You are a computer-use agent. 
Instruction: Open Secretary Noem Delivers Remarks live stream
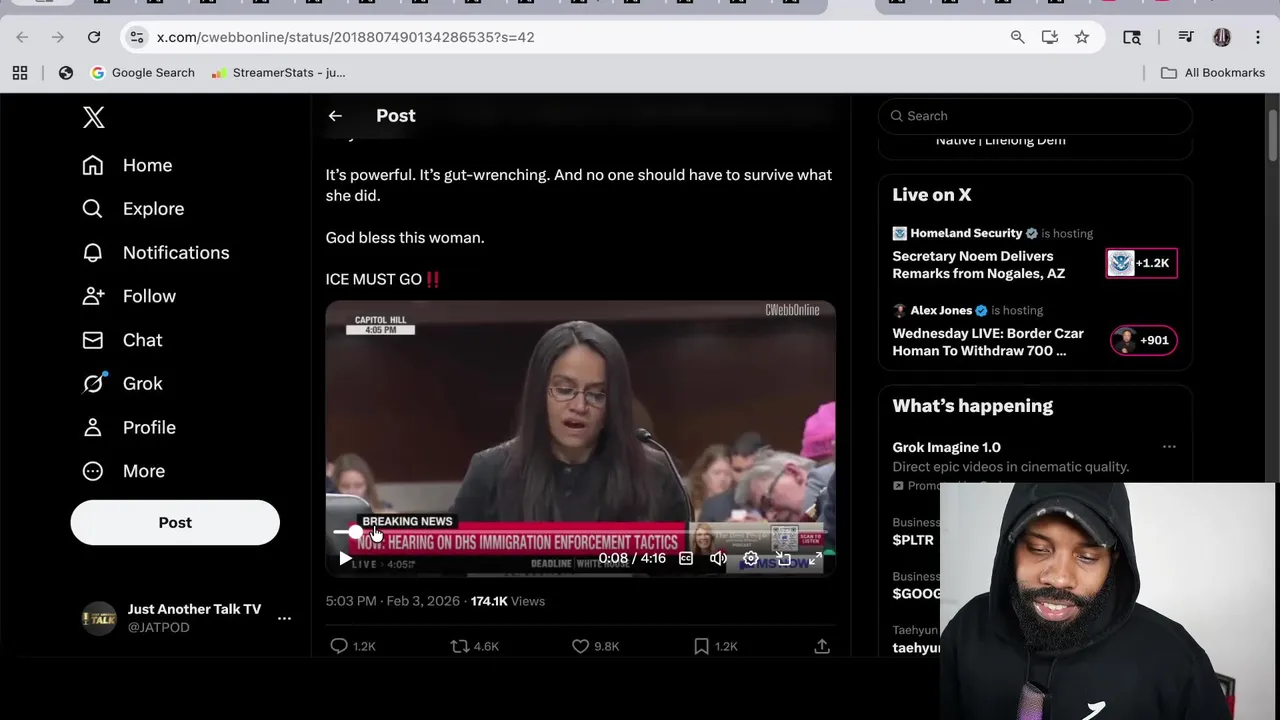click(x=978, y=265)
